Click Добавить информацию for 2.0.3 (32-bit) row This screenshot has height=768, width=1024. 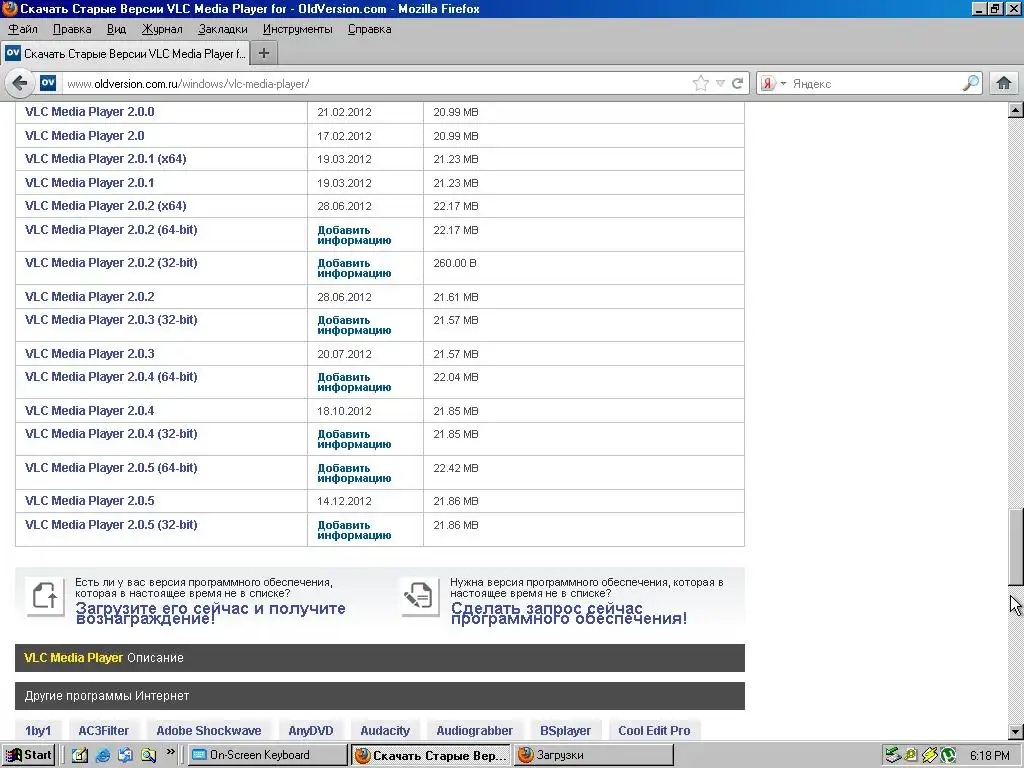354,325
